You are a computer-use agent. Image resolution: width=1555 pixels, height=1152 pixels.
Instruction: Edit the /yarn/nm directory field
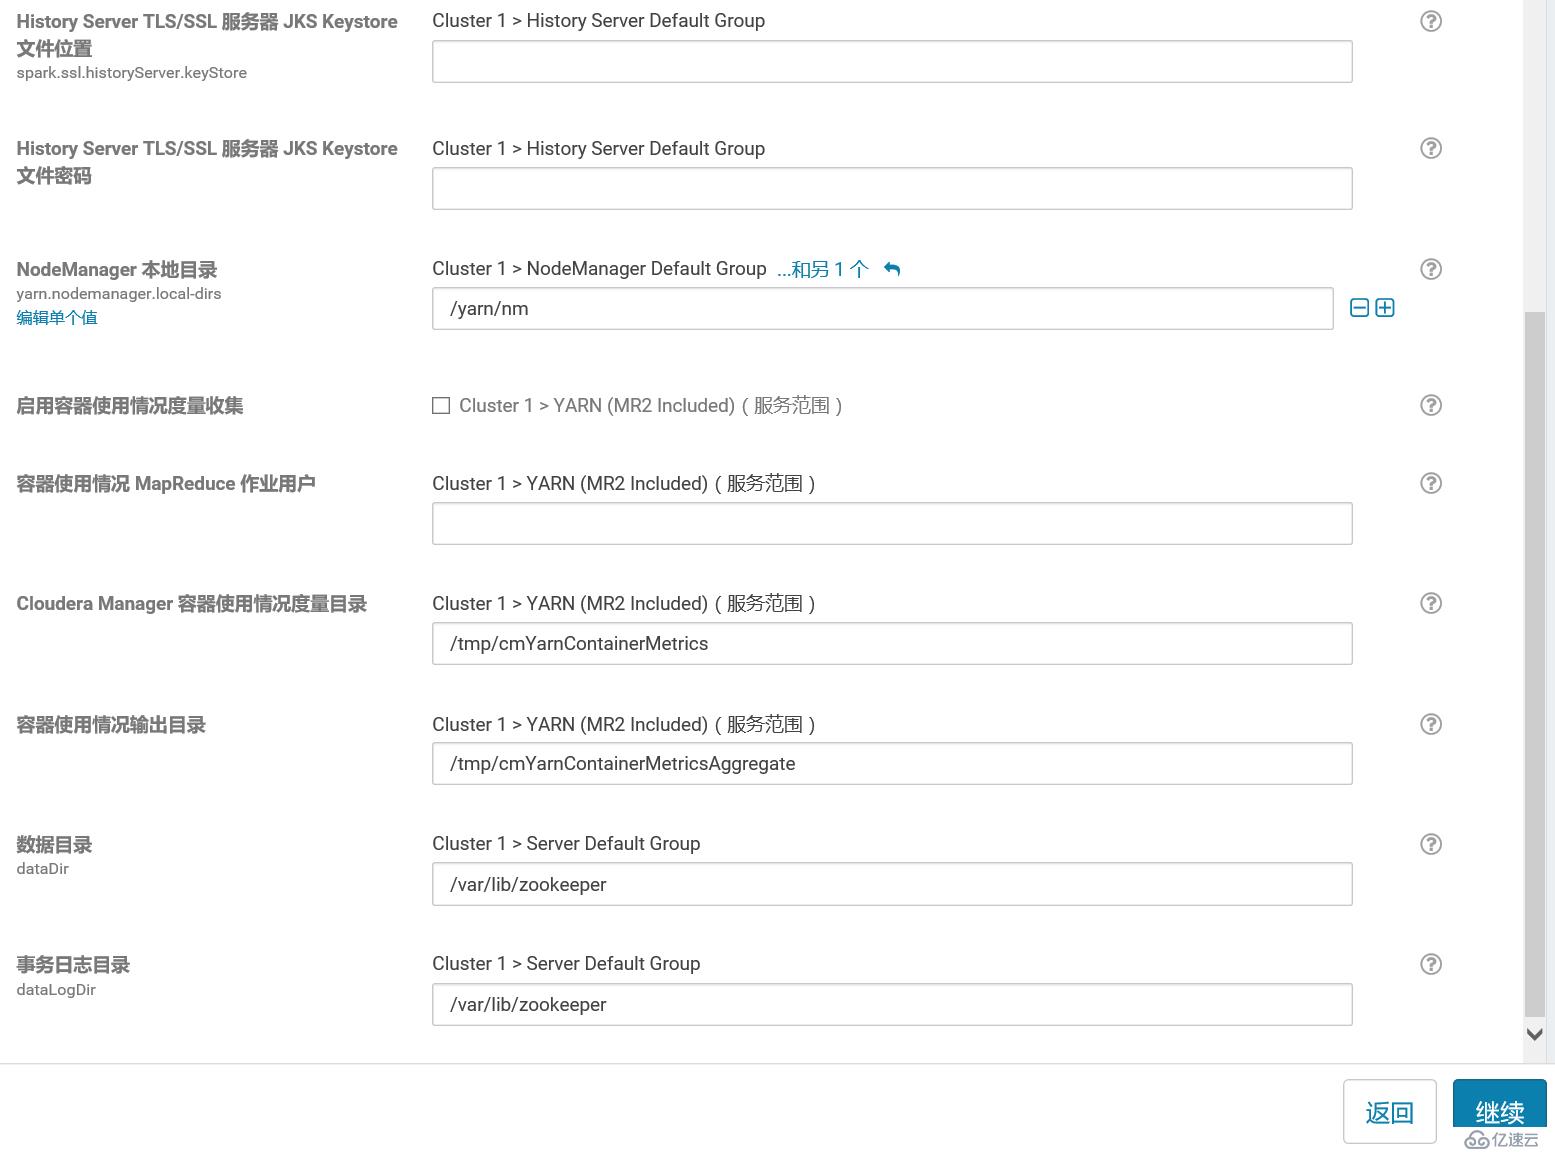coord(883,308)
